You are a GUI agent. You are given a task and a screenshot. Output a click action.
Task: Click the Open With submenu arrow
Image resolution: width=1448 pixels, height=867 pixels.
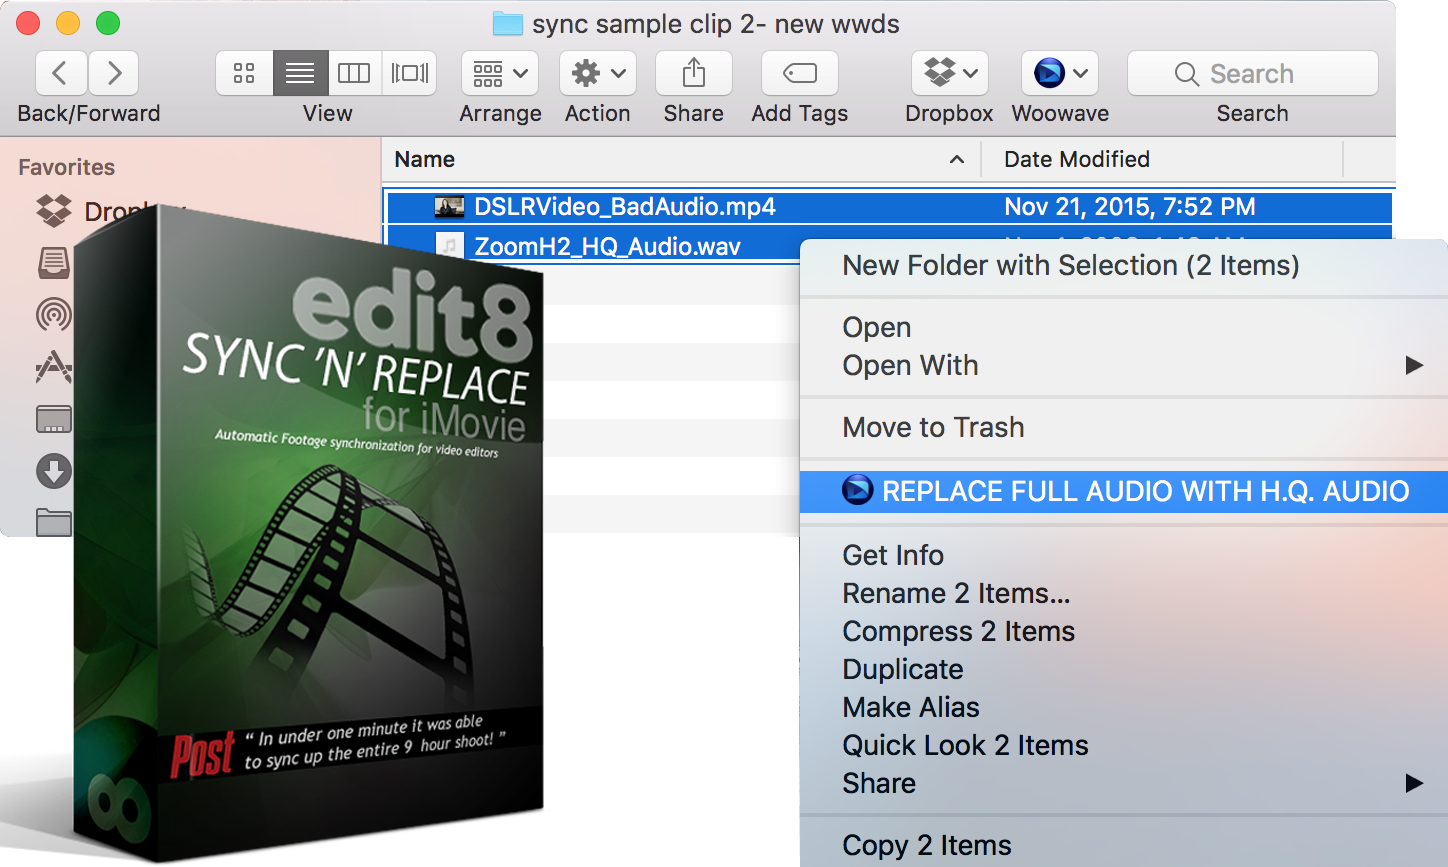tap(1414, 366)
